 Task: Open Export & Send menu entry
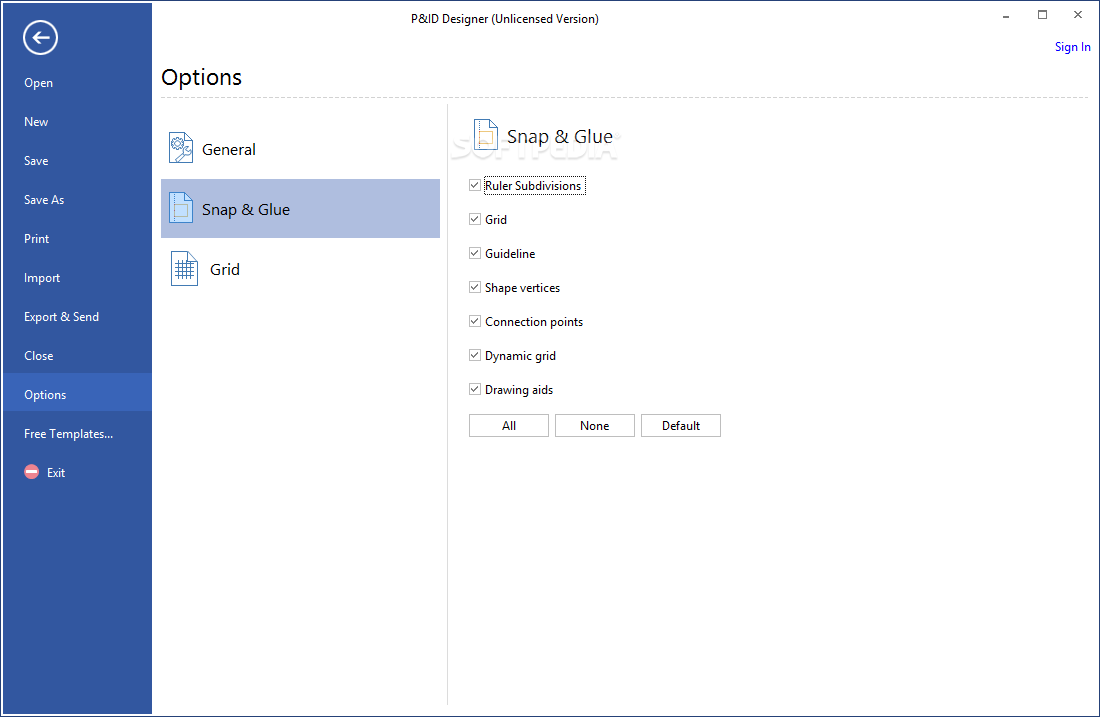pos(62,316)
